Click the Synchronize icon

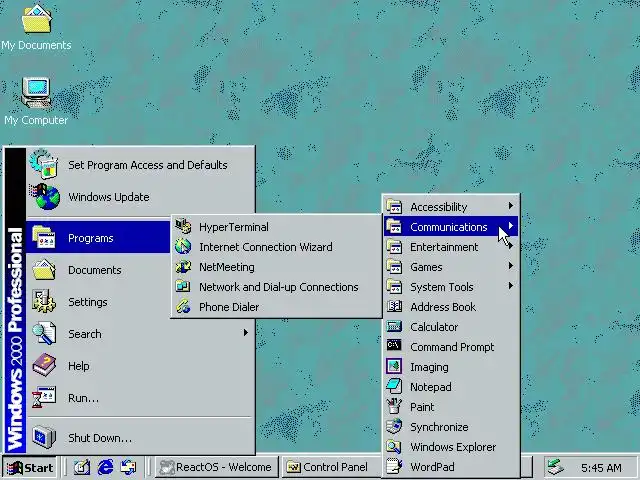[x=394, y=426]
